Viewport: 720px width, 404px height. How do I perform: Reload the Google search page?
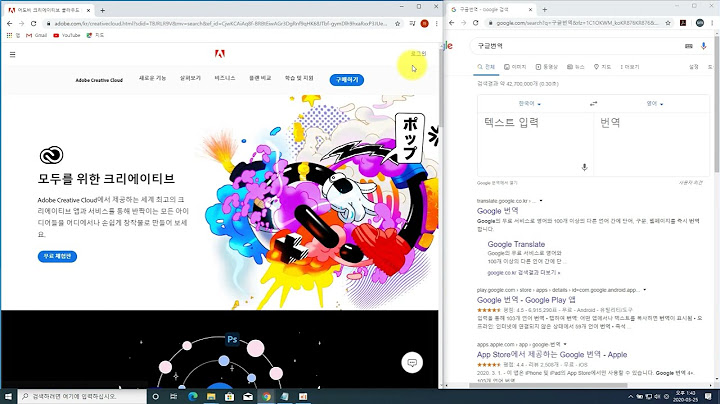point(476,22)
